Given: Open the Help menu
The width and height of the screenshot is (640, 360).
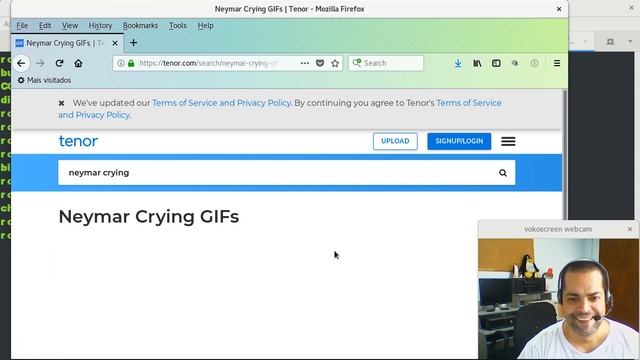Looking at the screenshot, I should [x=205, y=26].
